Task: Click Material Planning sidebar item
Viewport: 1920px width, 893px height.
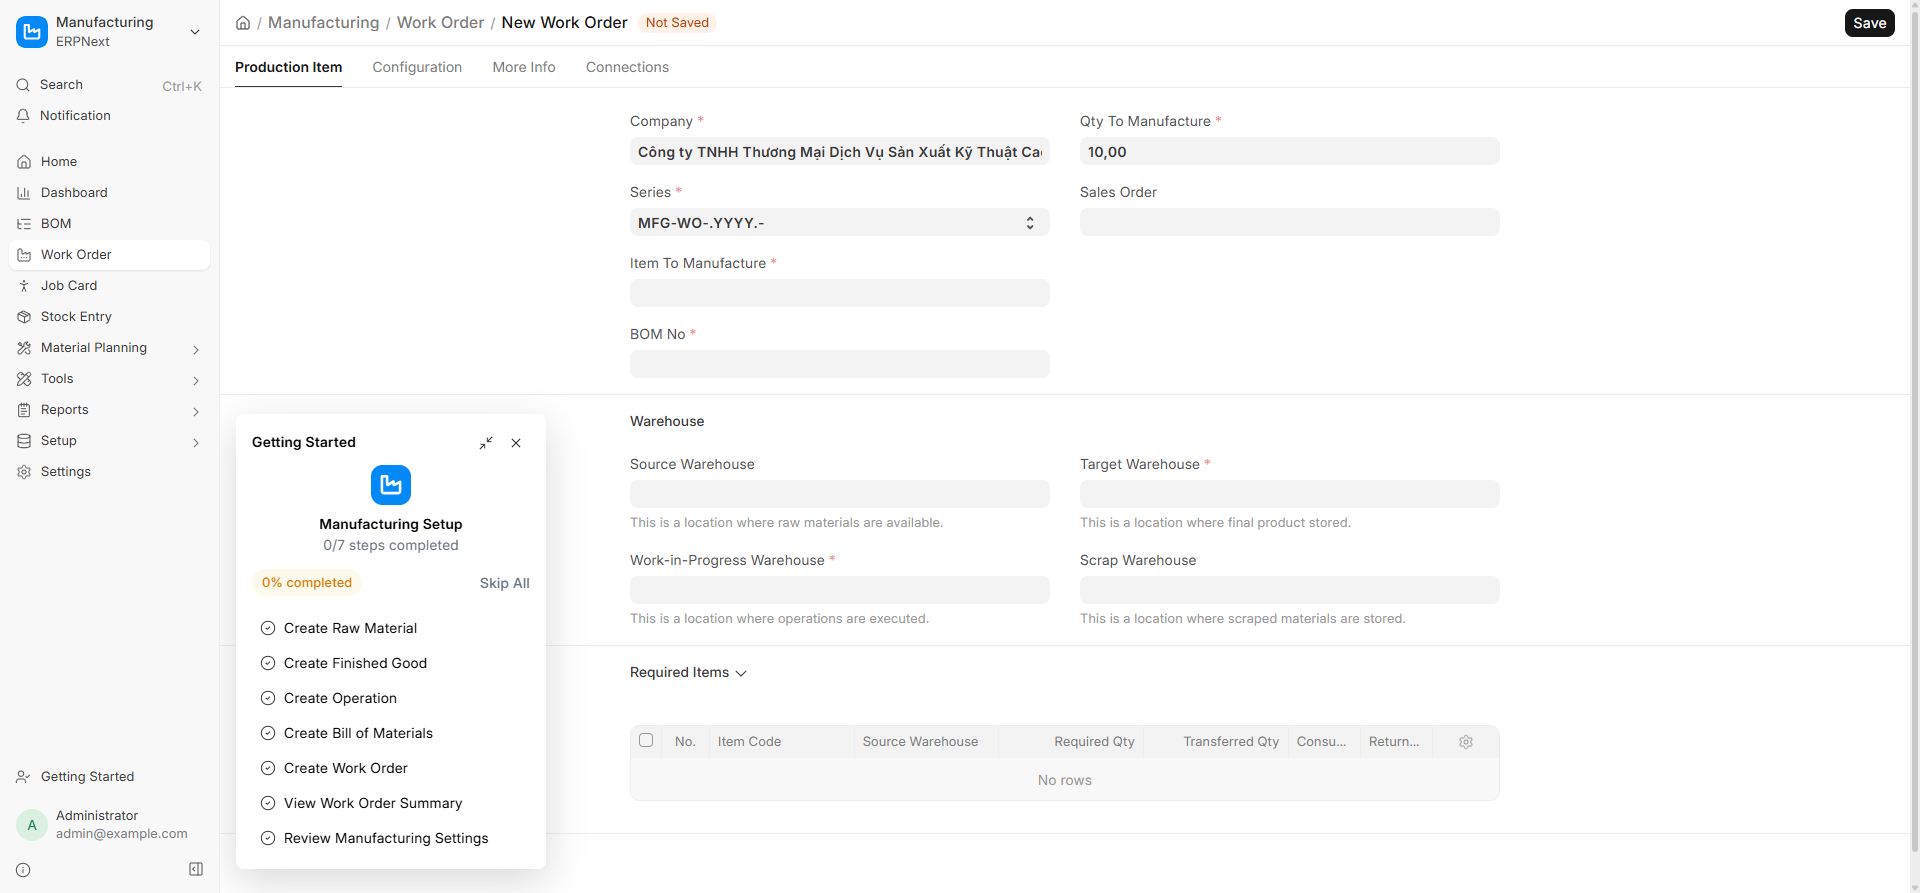Action: (109, 348)
